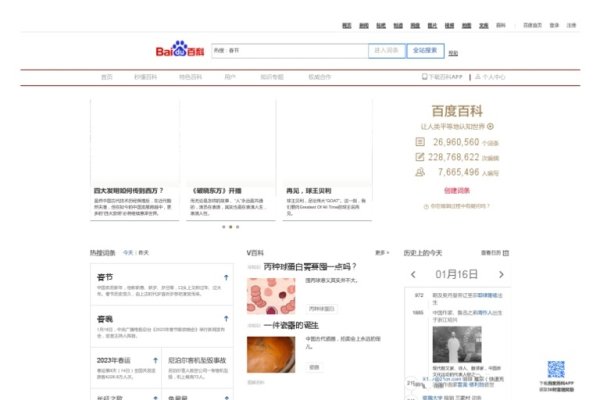Switch hot searches to 昨天

(143, 253)
